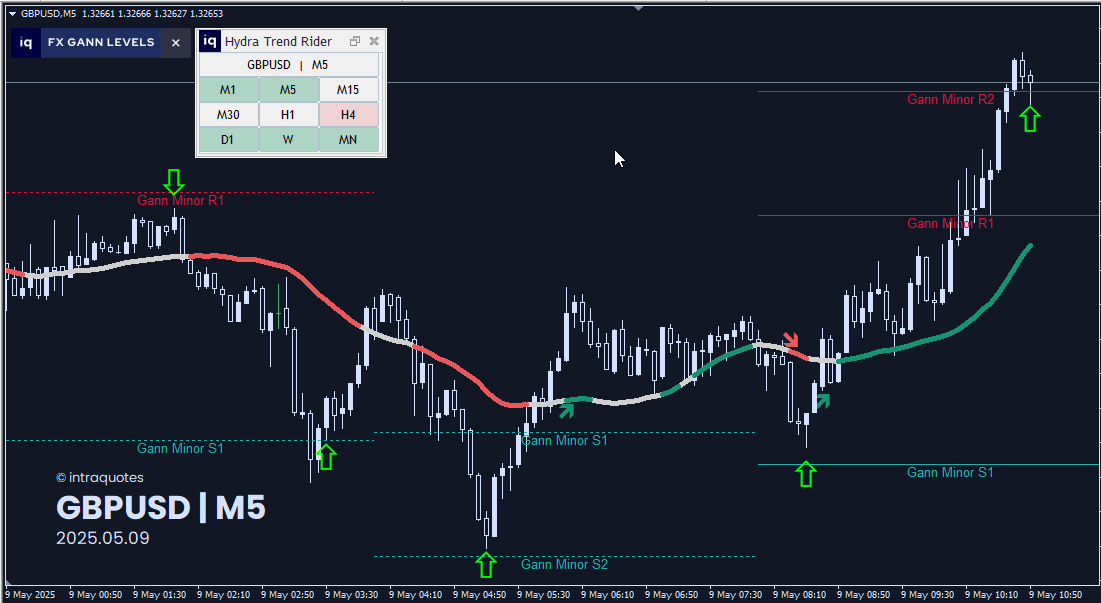The image size is (1101, 603).
Task: Select the M1 timeframe button
Action: [x=228, y=90]
